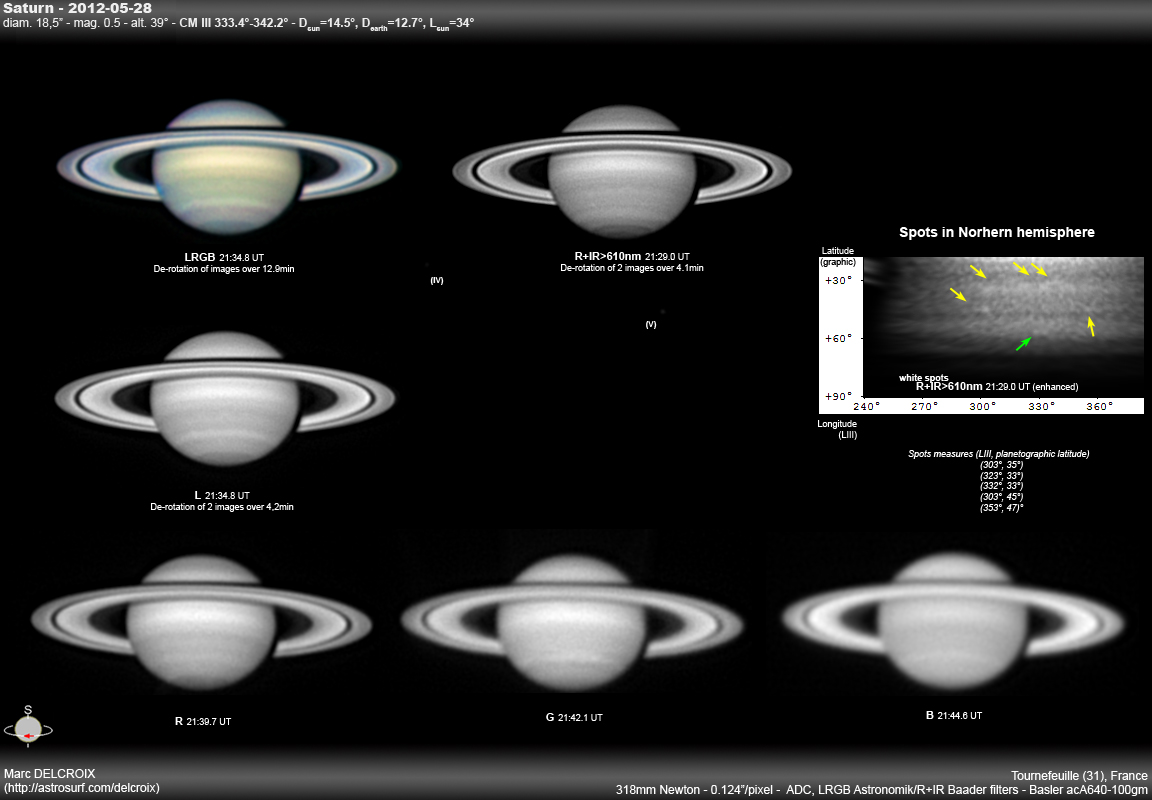Select the G channel Saturn image
1152x800 pixels.
tap(573, 621)
